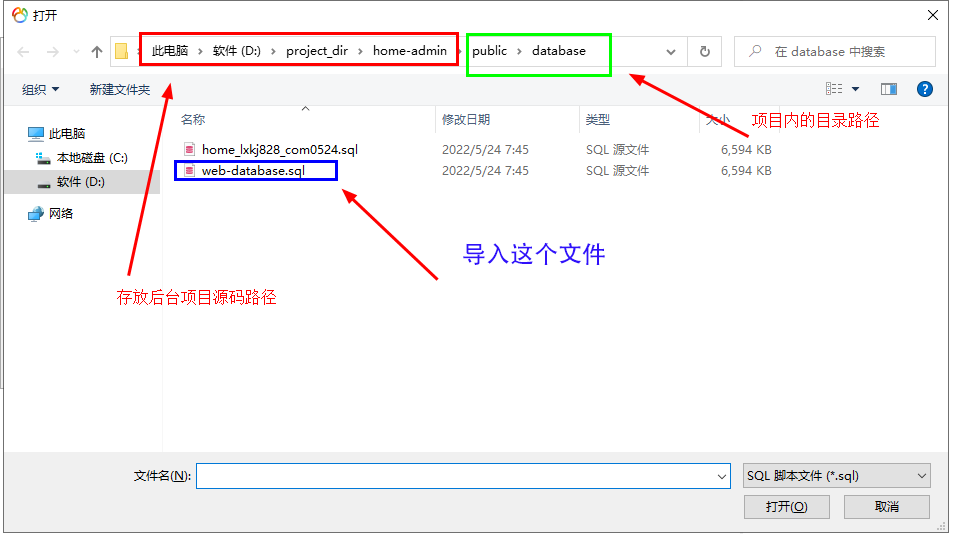Select 此电脑 in the address breadcrumb
The image size is (961, 534).
[x=170, y=51]
